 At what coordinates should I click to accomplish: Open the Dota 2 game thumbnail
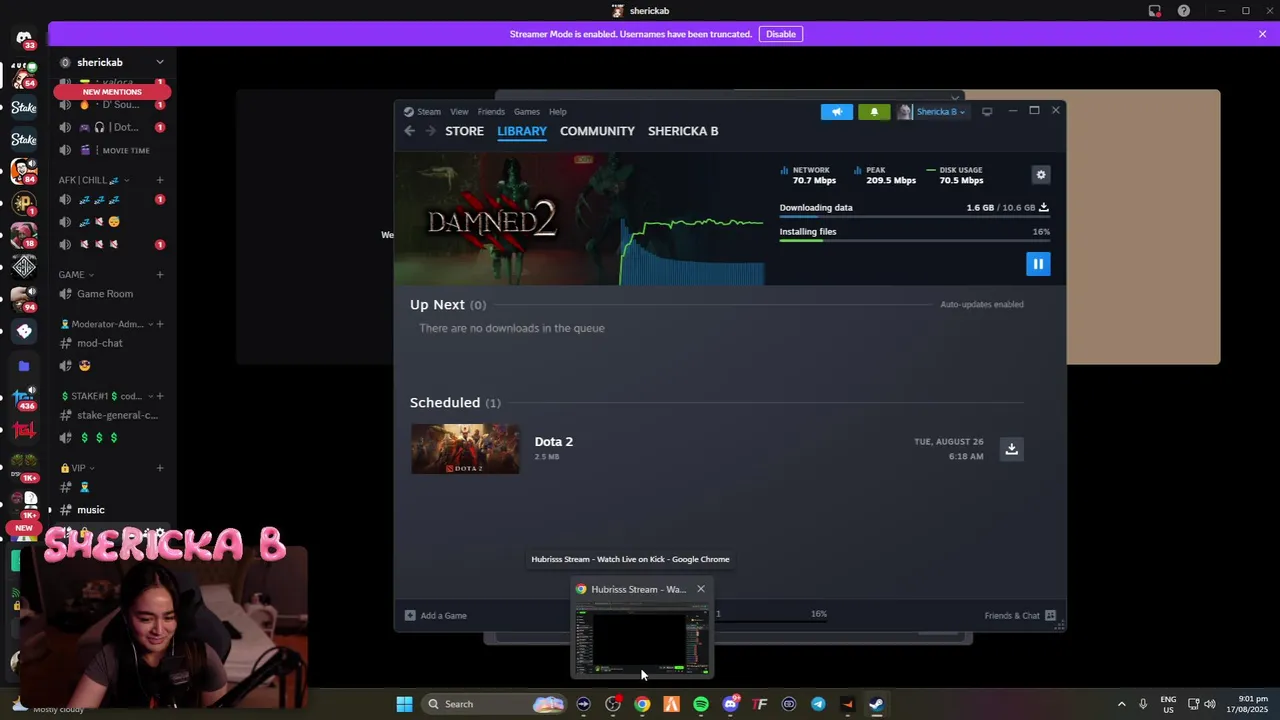point(465,449)
